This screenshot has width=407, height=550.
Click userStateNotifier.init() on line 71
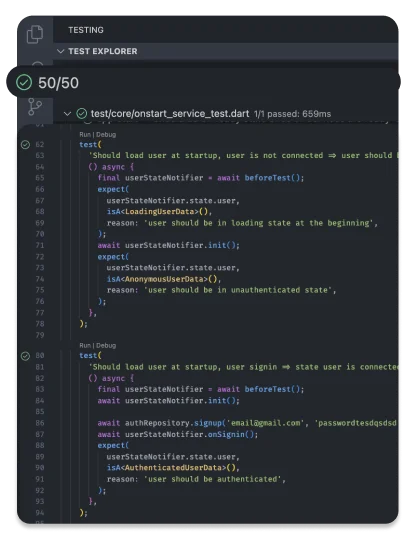click(182, 245)
